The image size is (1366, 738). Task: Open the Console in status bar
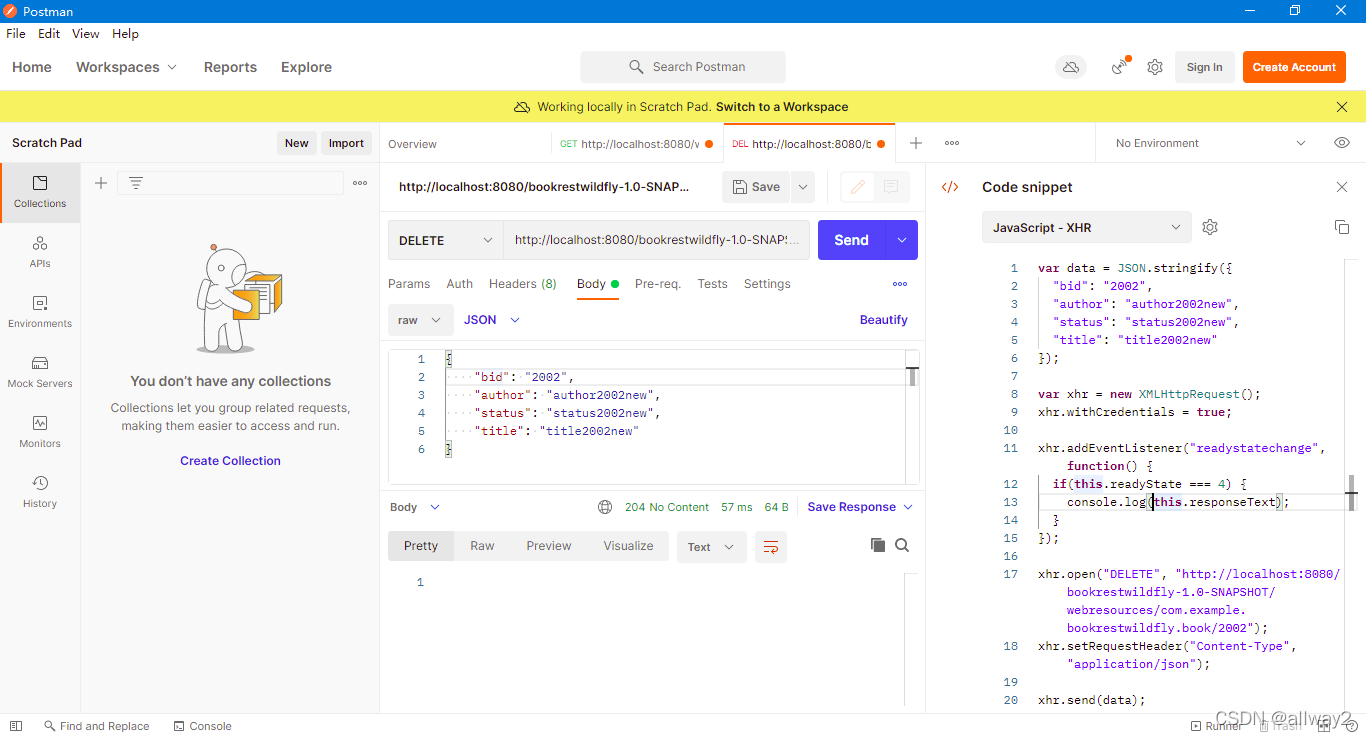coord(202,726)
